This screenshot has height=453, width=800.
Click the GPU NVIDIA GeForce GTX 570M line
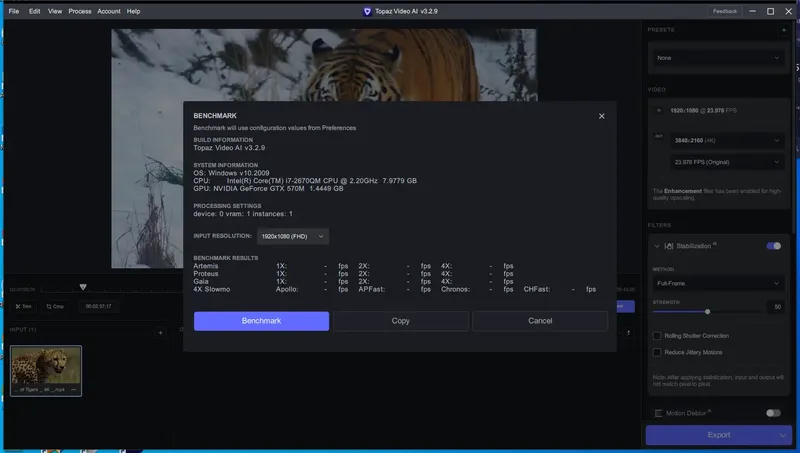[268, 189]
